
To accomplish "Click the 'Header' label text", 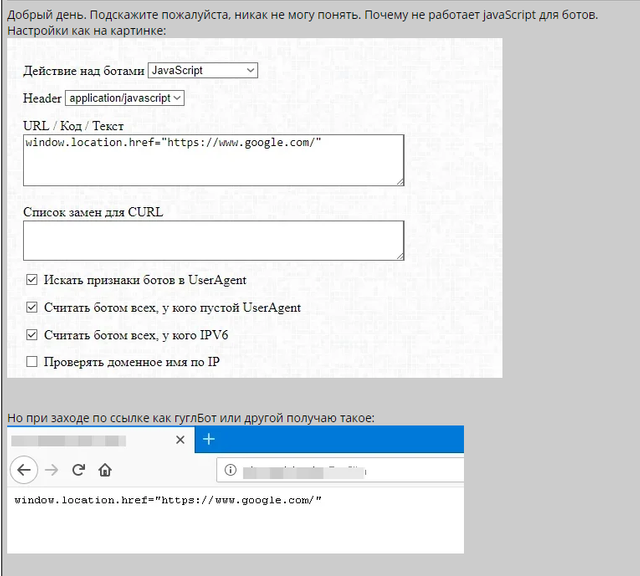I will click(x=42, y=98).
